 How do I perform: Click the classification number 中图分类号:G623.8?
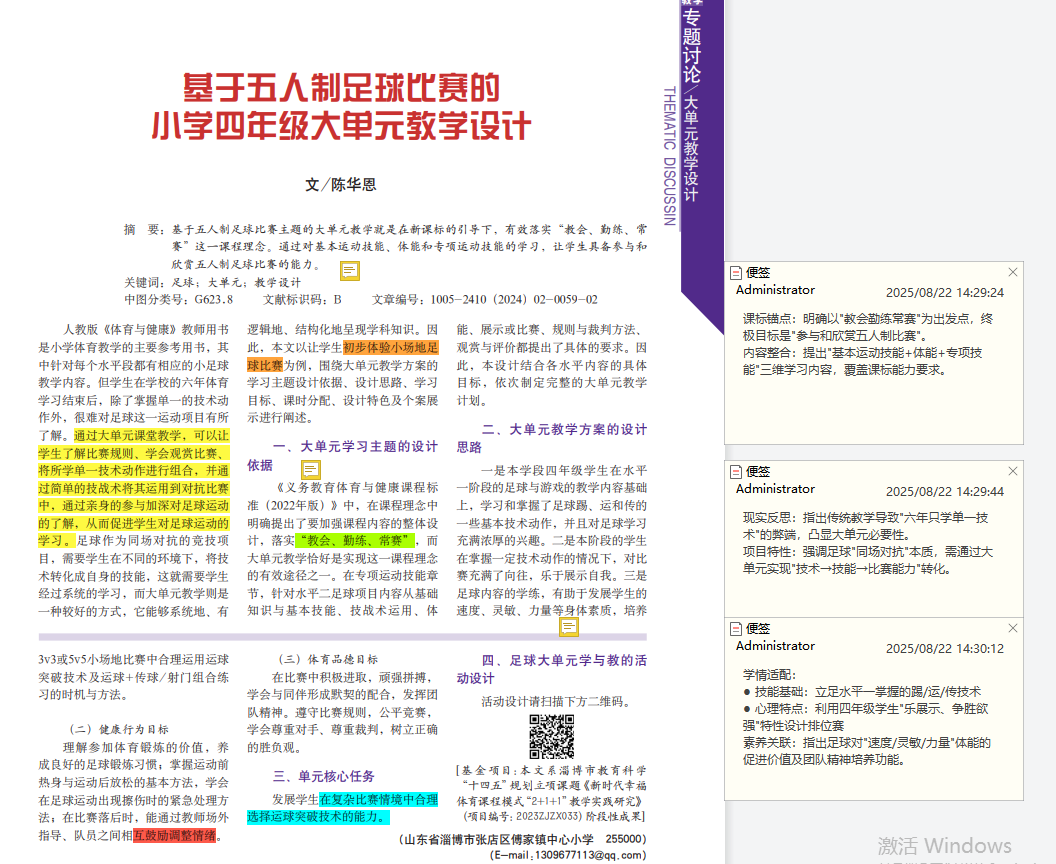[x=178, y=300]
